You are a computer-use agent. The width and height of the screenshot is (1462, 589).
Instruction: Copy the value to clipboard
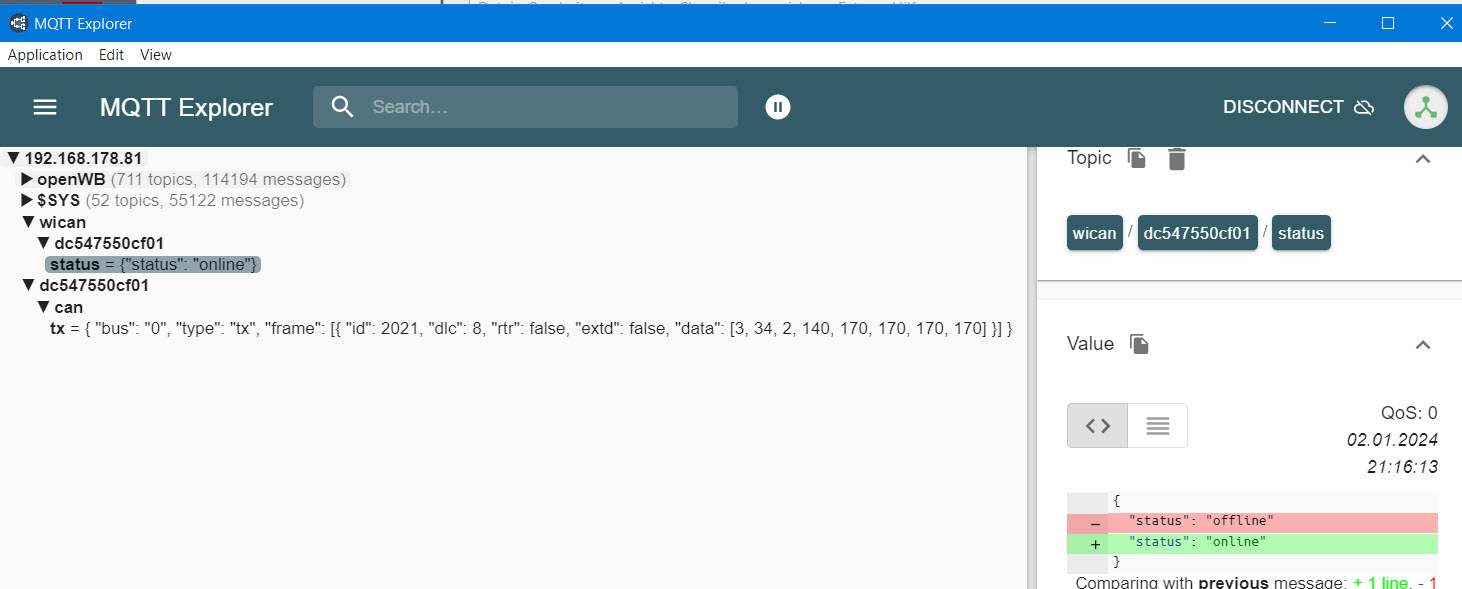1139,344
